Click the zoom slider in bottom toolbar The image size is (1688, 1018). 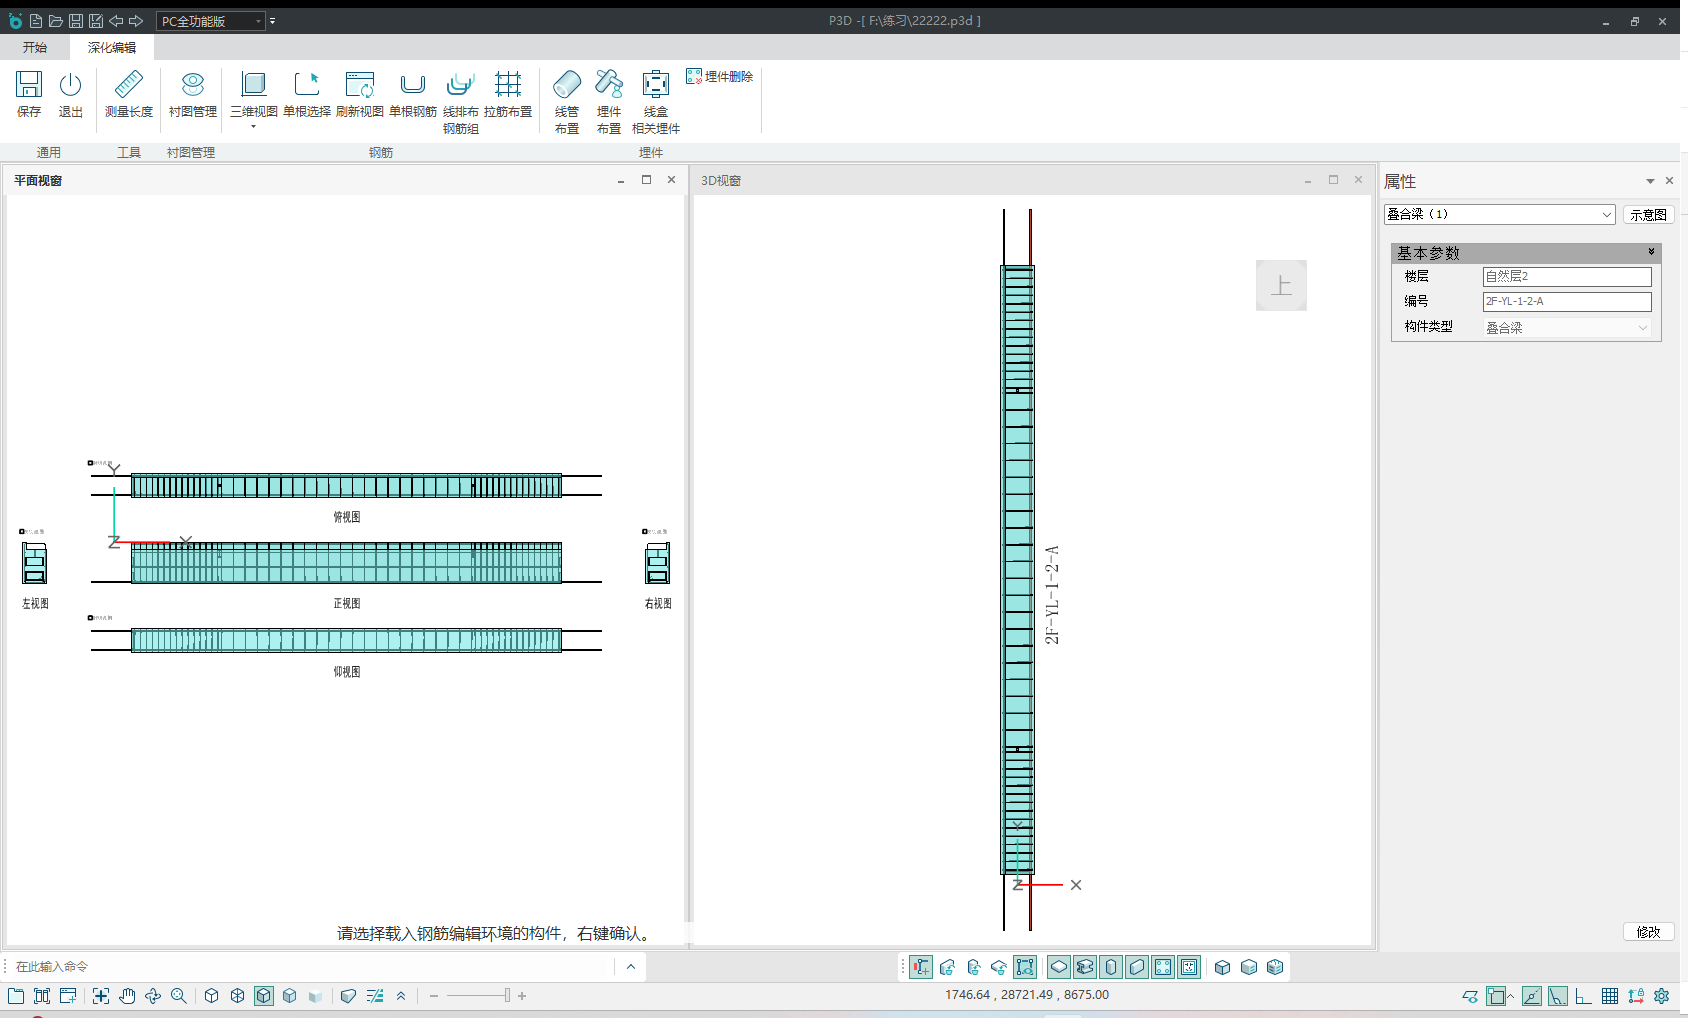tap(507, 996)
